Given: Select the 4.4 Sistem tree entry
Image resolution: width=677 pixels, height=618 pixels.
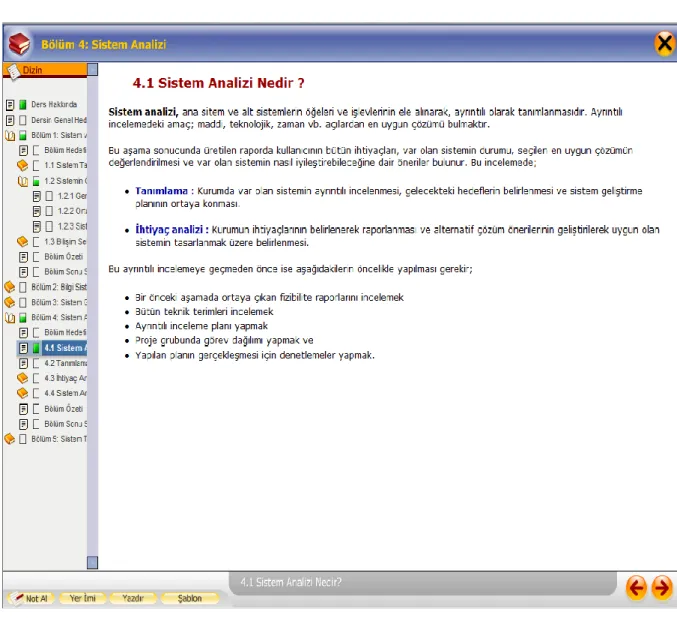Looking at the screenshot, I should pyautogui.click(x=65, y=393).
